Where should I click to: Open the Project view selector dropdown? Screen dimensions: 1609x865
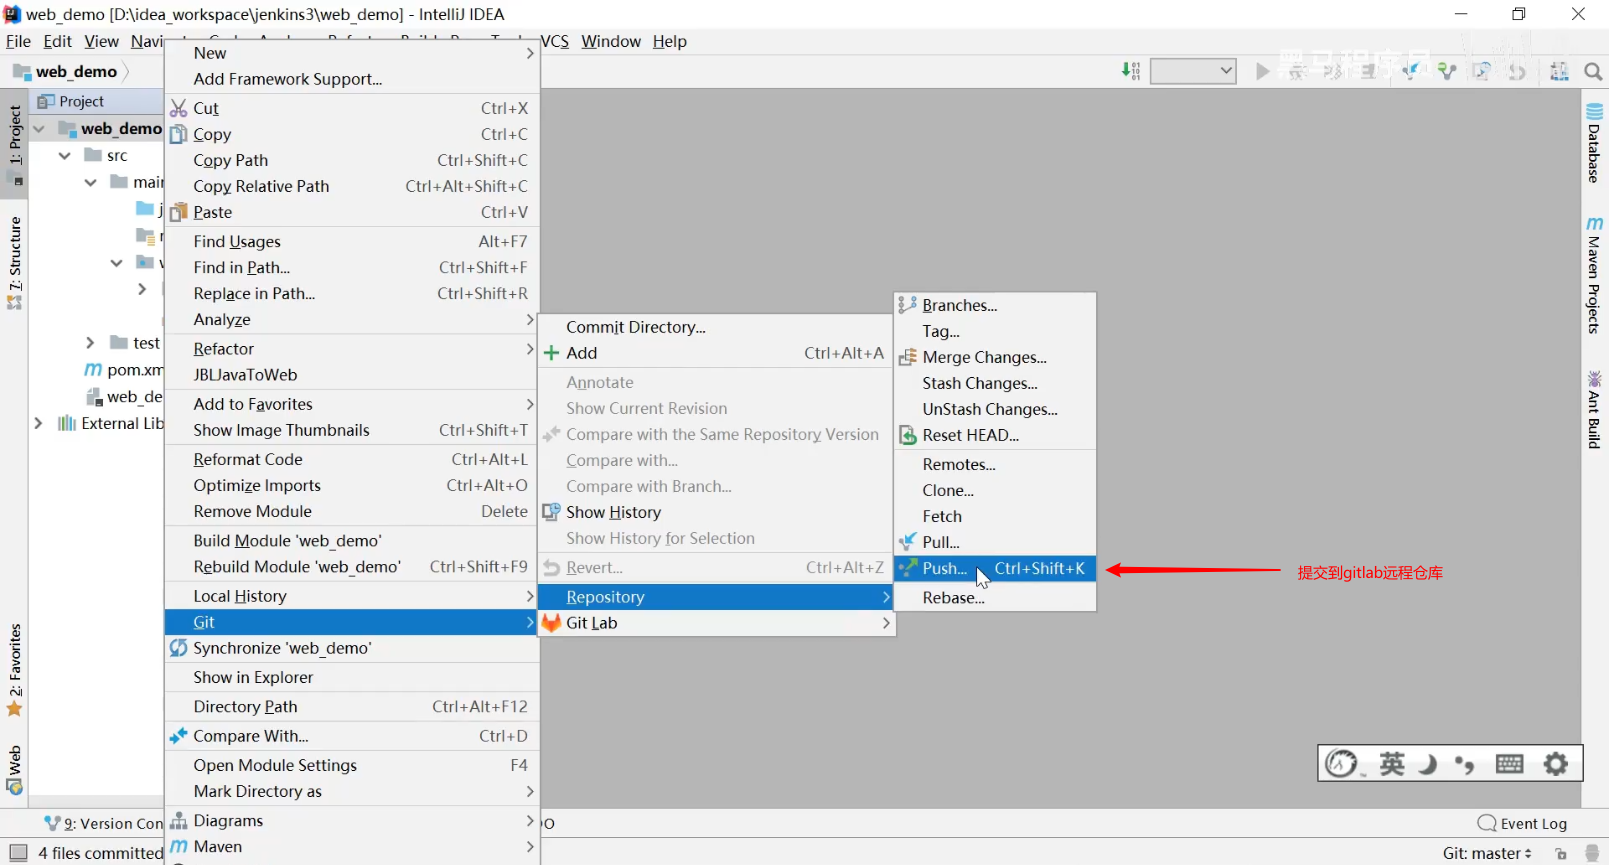81,101
